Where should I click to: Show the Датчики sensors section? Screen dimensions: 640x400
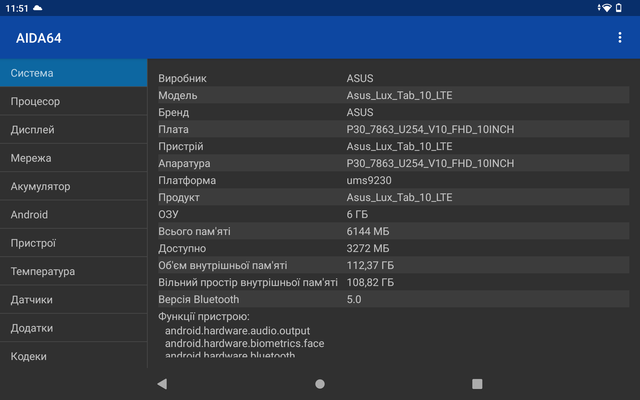coord(73,300)
